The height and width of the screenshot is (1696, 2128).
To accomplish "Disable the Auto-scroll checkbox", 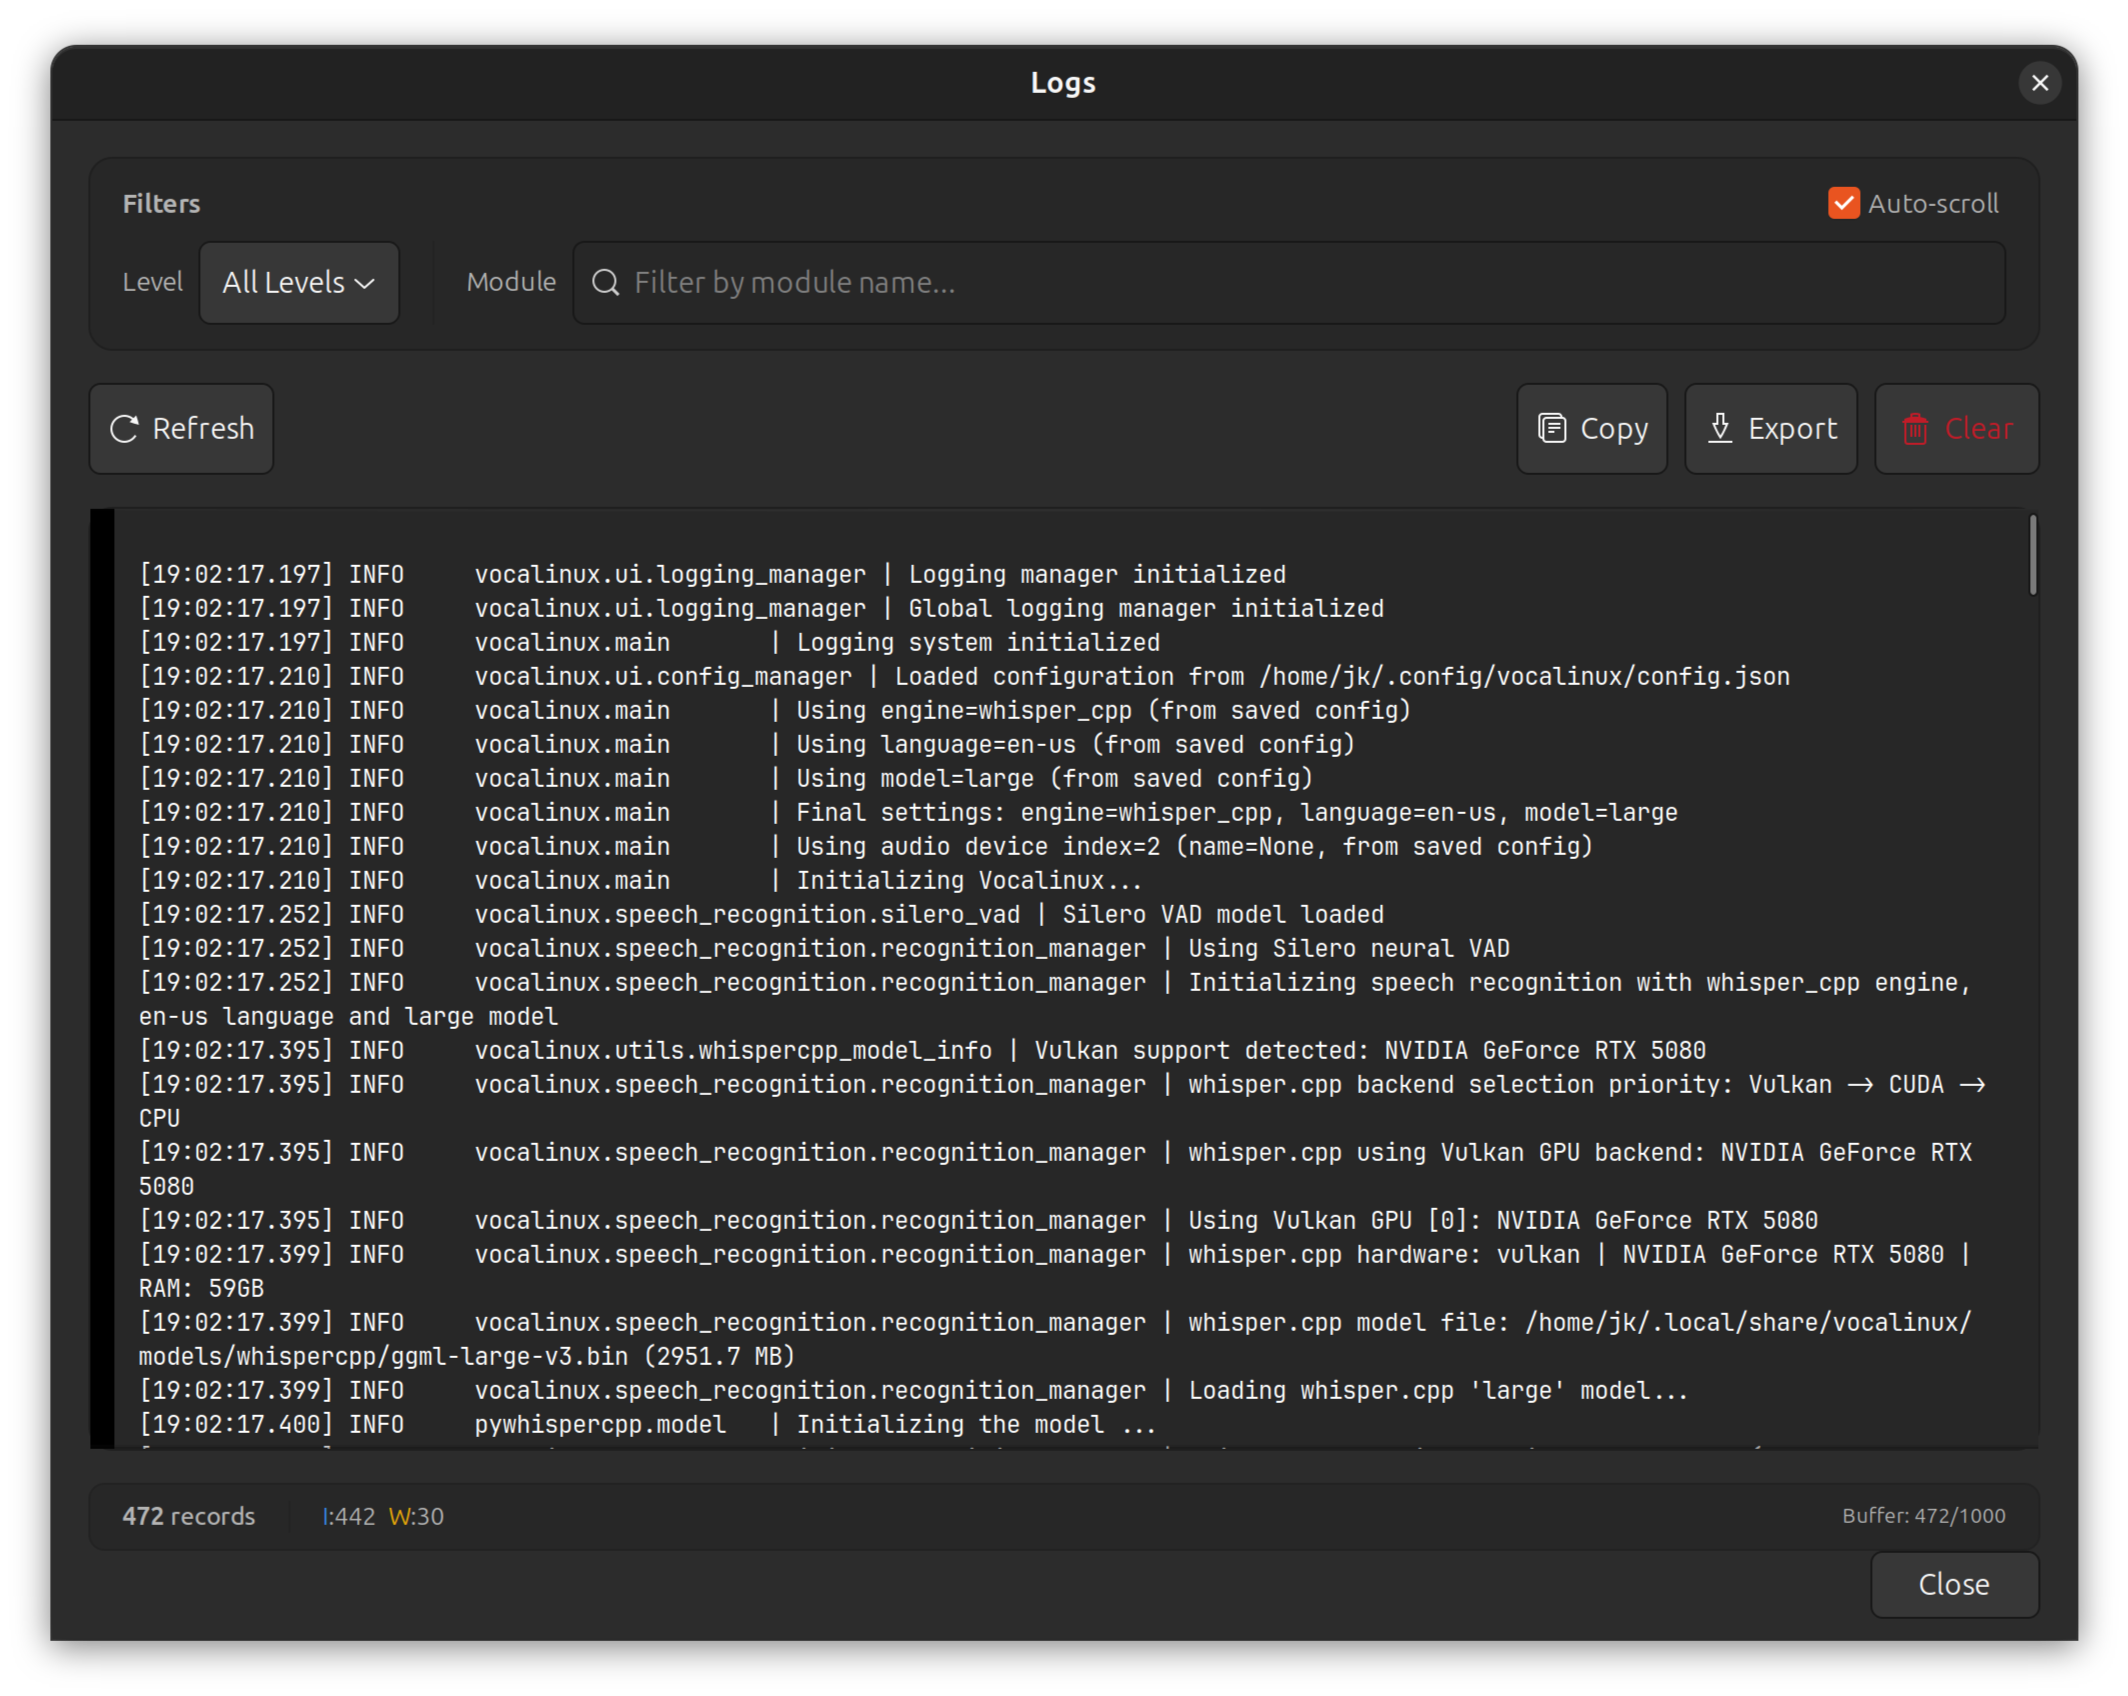I will point(1843,203).
